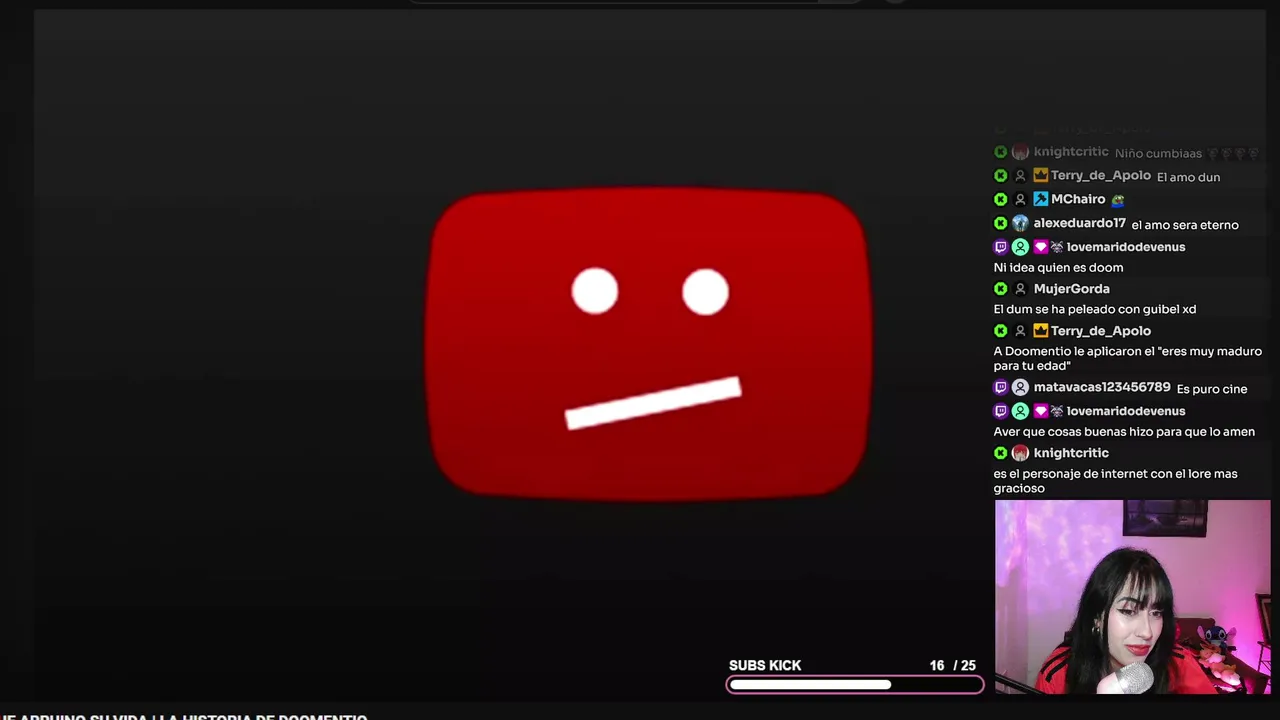Click MujerGorda's default user avatar

point(1020,289)
